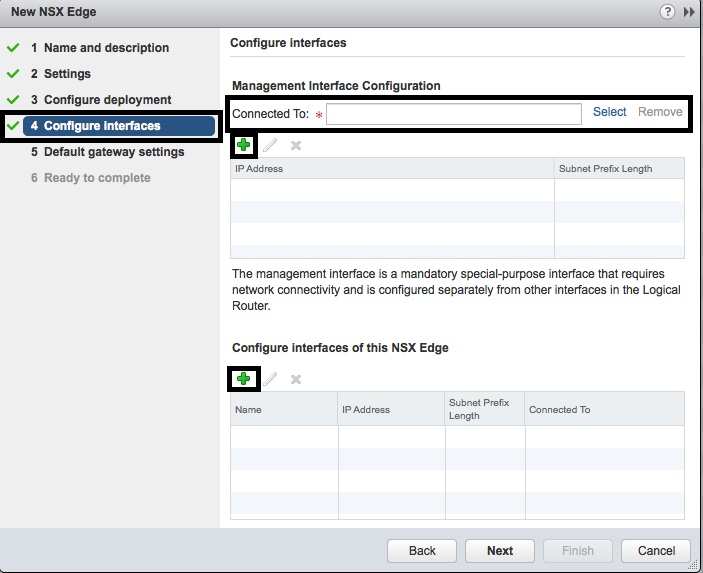Open step 3 Configure deployment
The image size is (703, 573).
coord(107,100)
